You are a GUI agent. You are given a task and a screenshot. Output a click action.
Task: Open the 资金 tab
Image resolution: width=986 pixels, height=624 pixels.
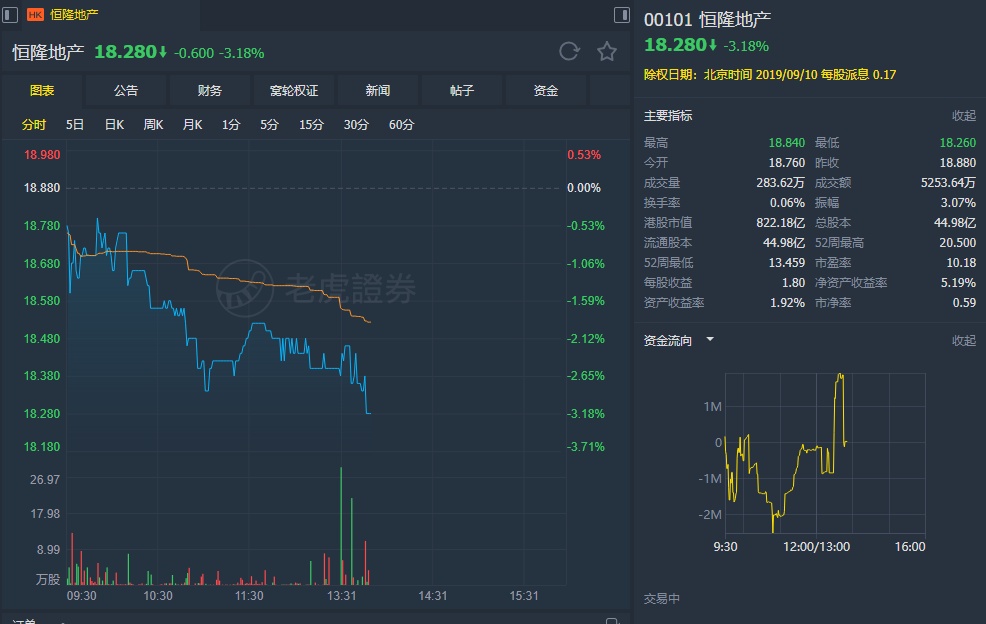point(546,91)
